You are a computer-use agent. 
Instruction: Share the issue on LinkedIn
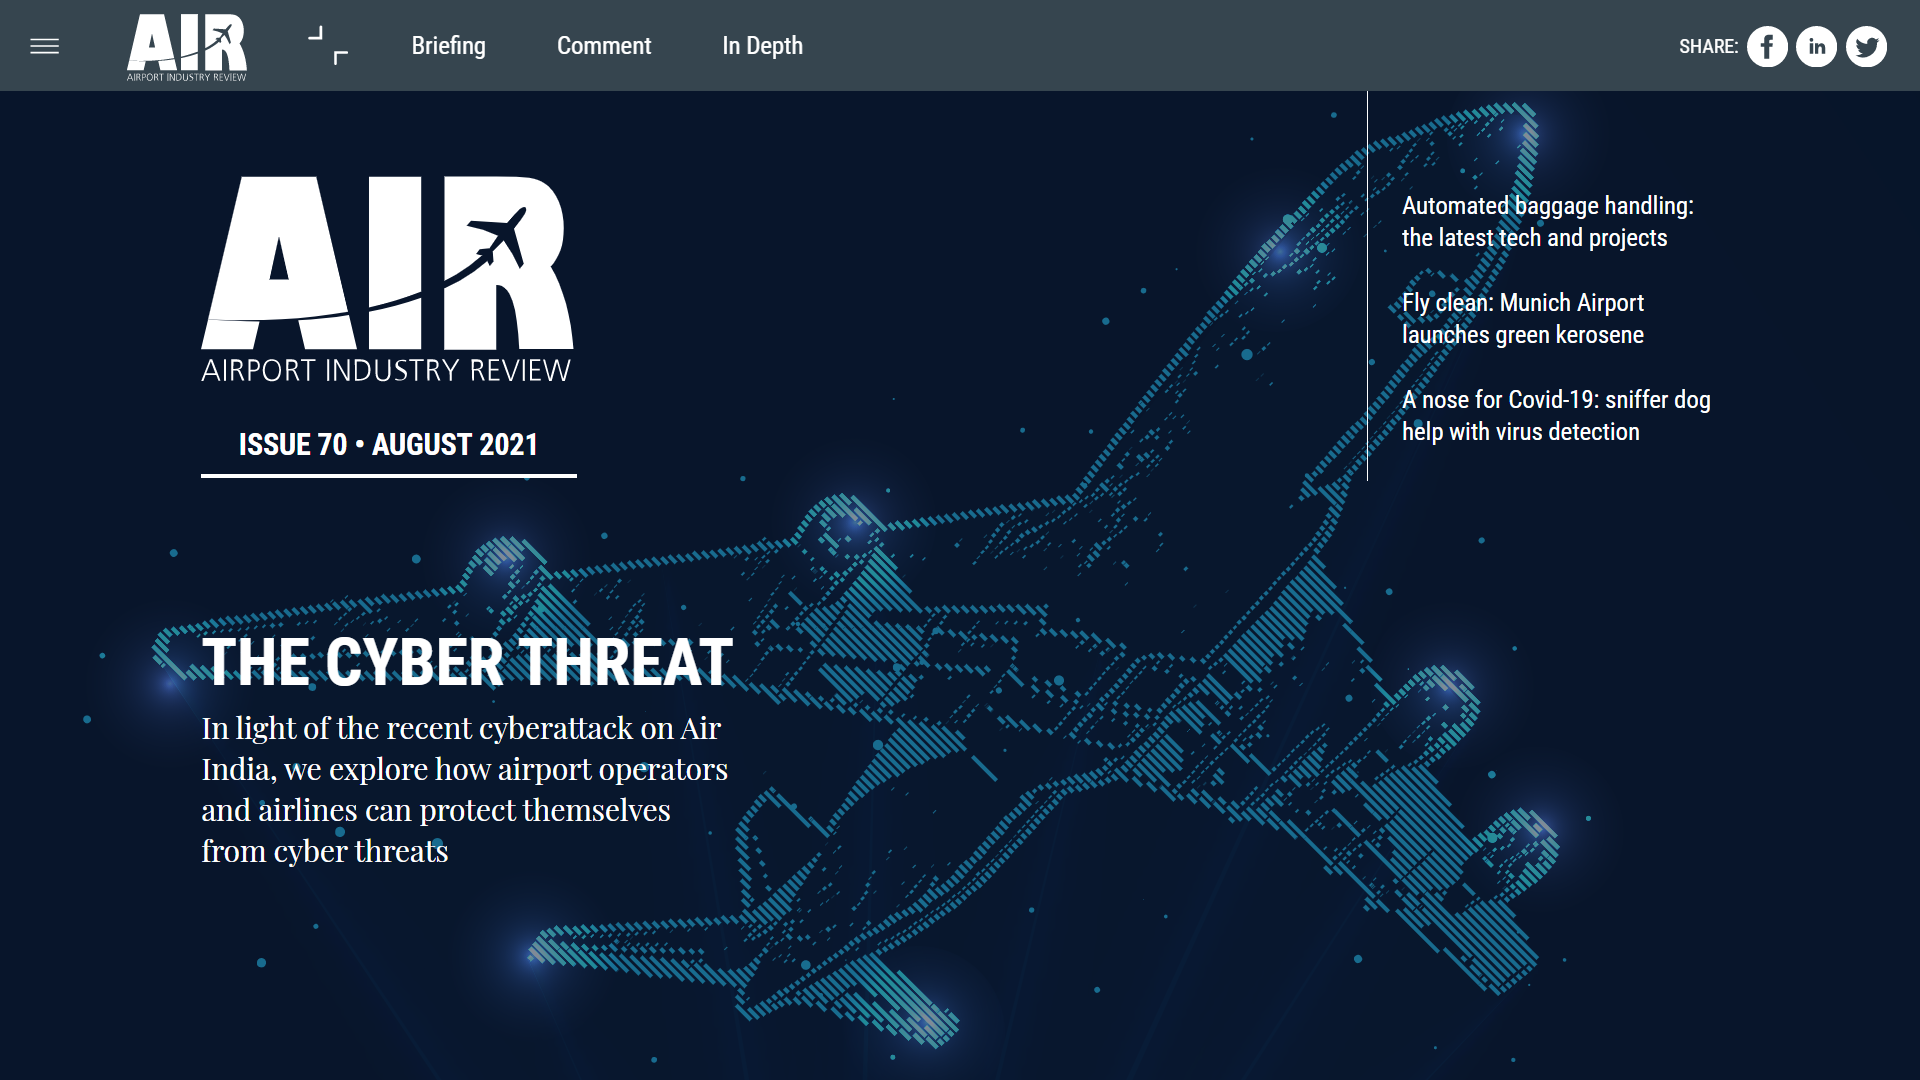click(x=1816, y=46)
